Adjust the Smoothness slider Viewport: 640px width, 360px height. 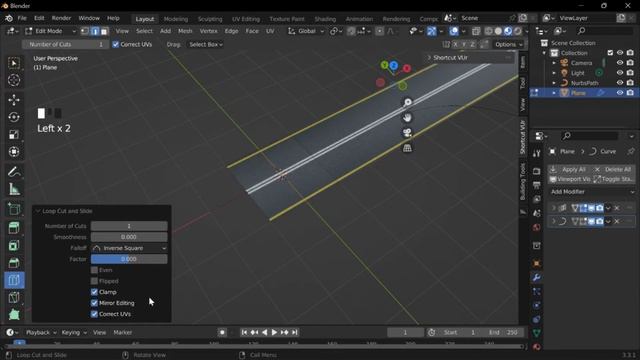click(129, 237)
